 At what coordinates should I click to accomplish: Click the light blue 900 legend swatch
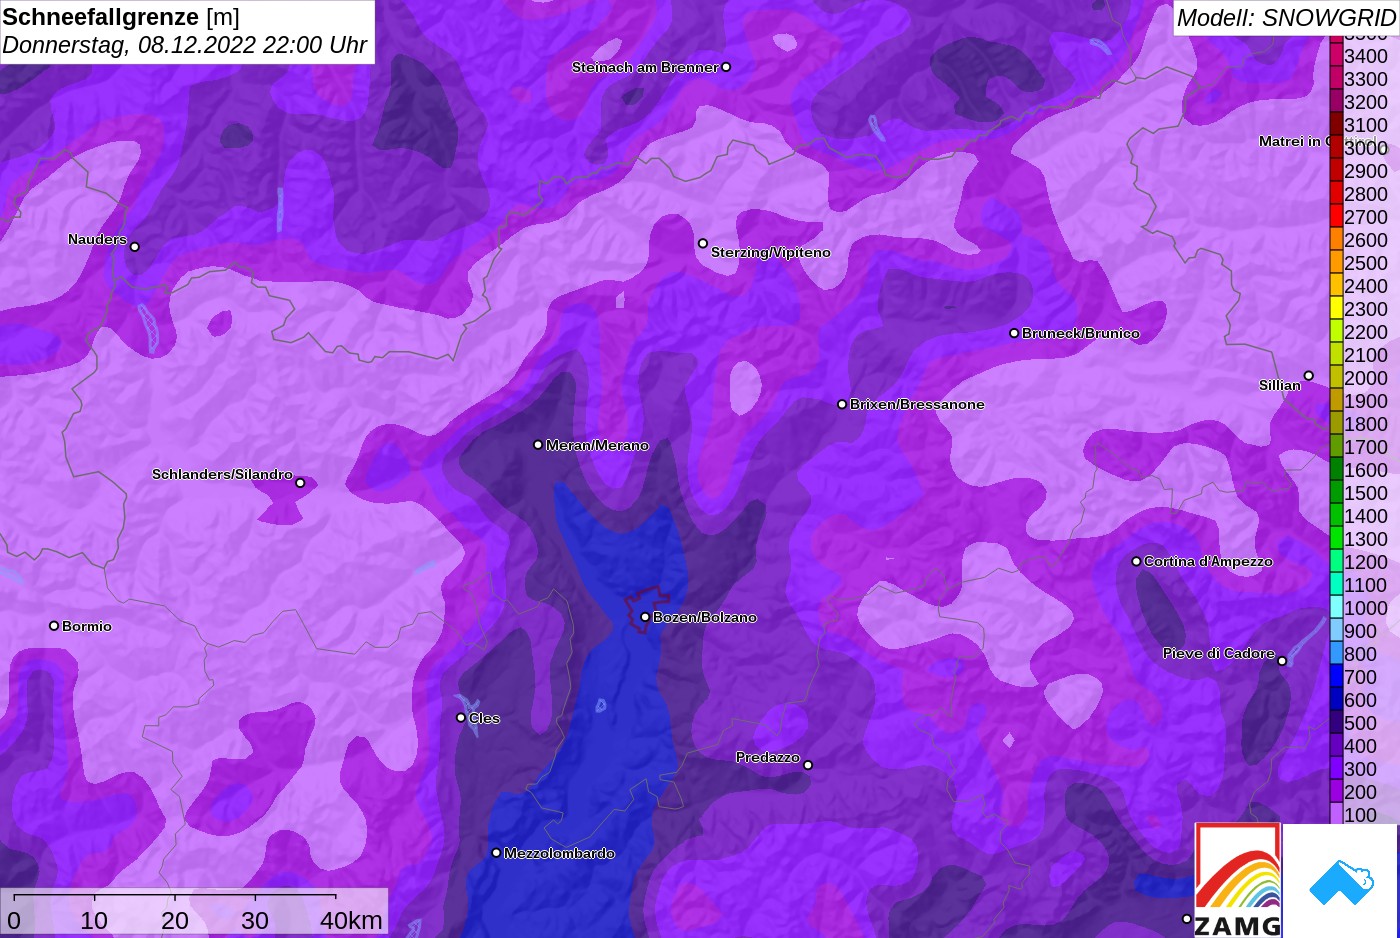pos(1336,631)
